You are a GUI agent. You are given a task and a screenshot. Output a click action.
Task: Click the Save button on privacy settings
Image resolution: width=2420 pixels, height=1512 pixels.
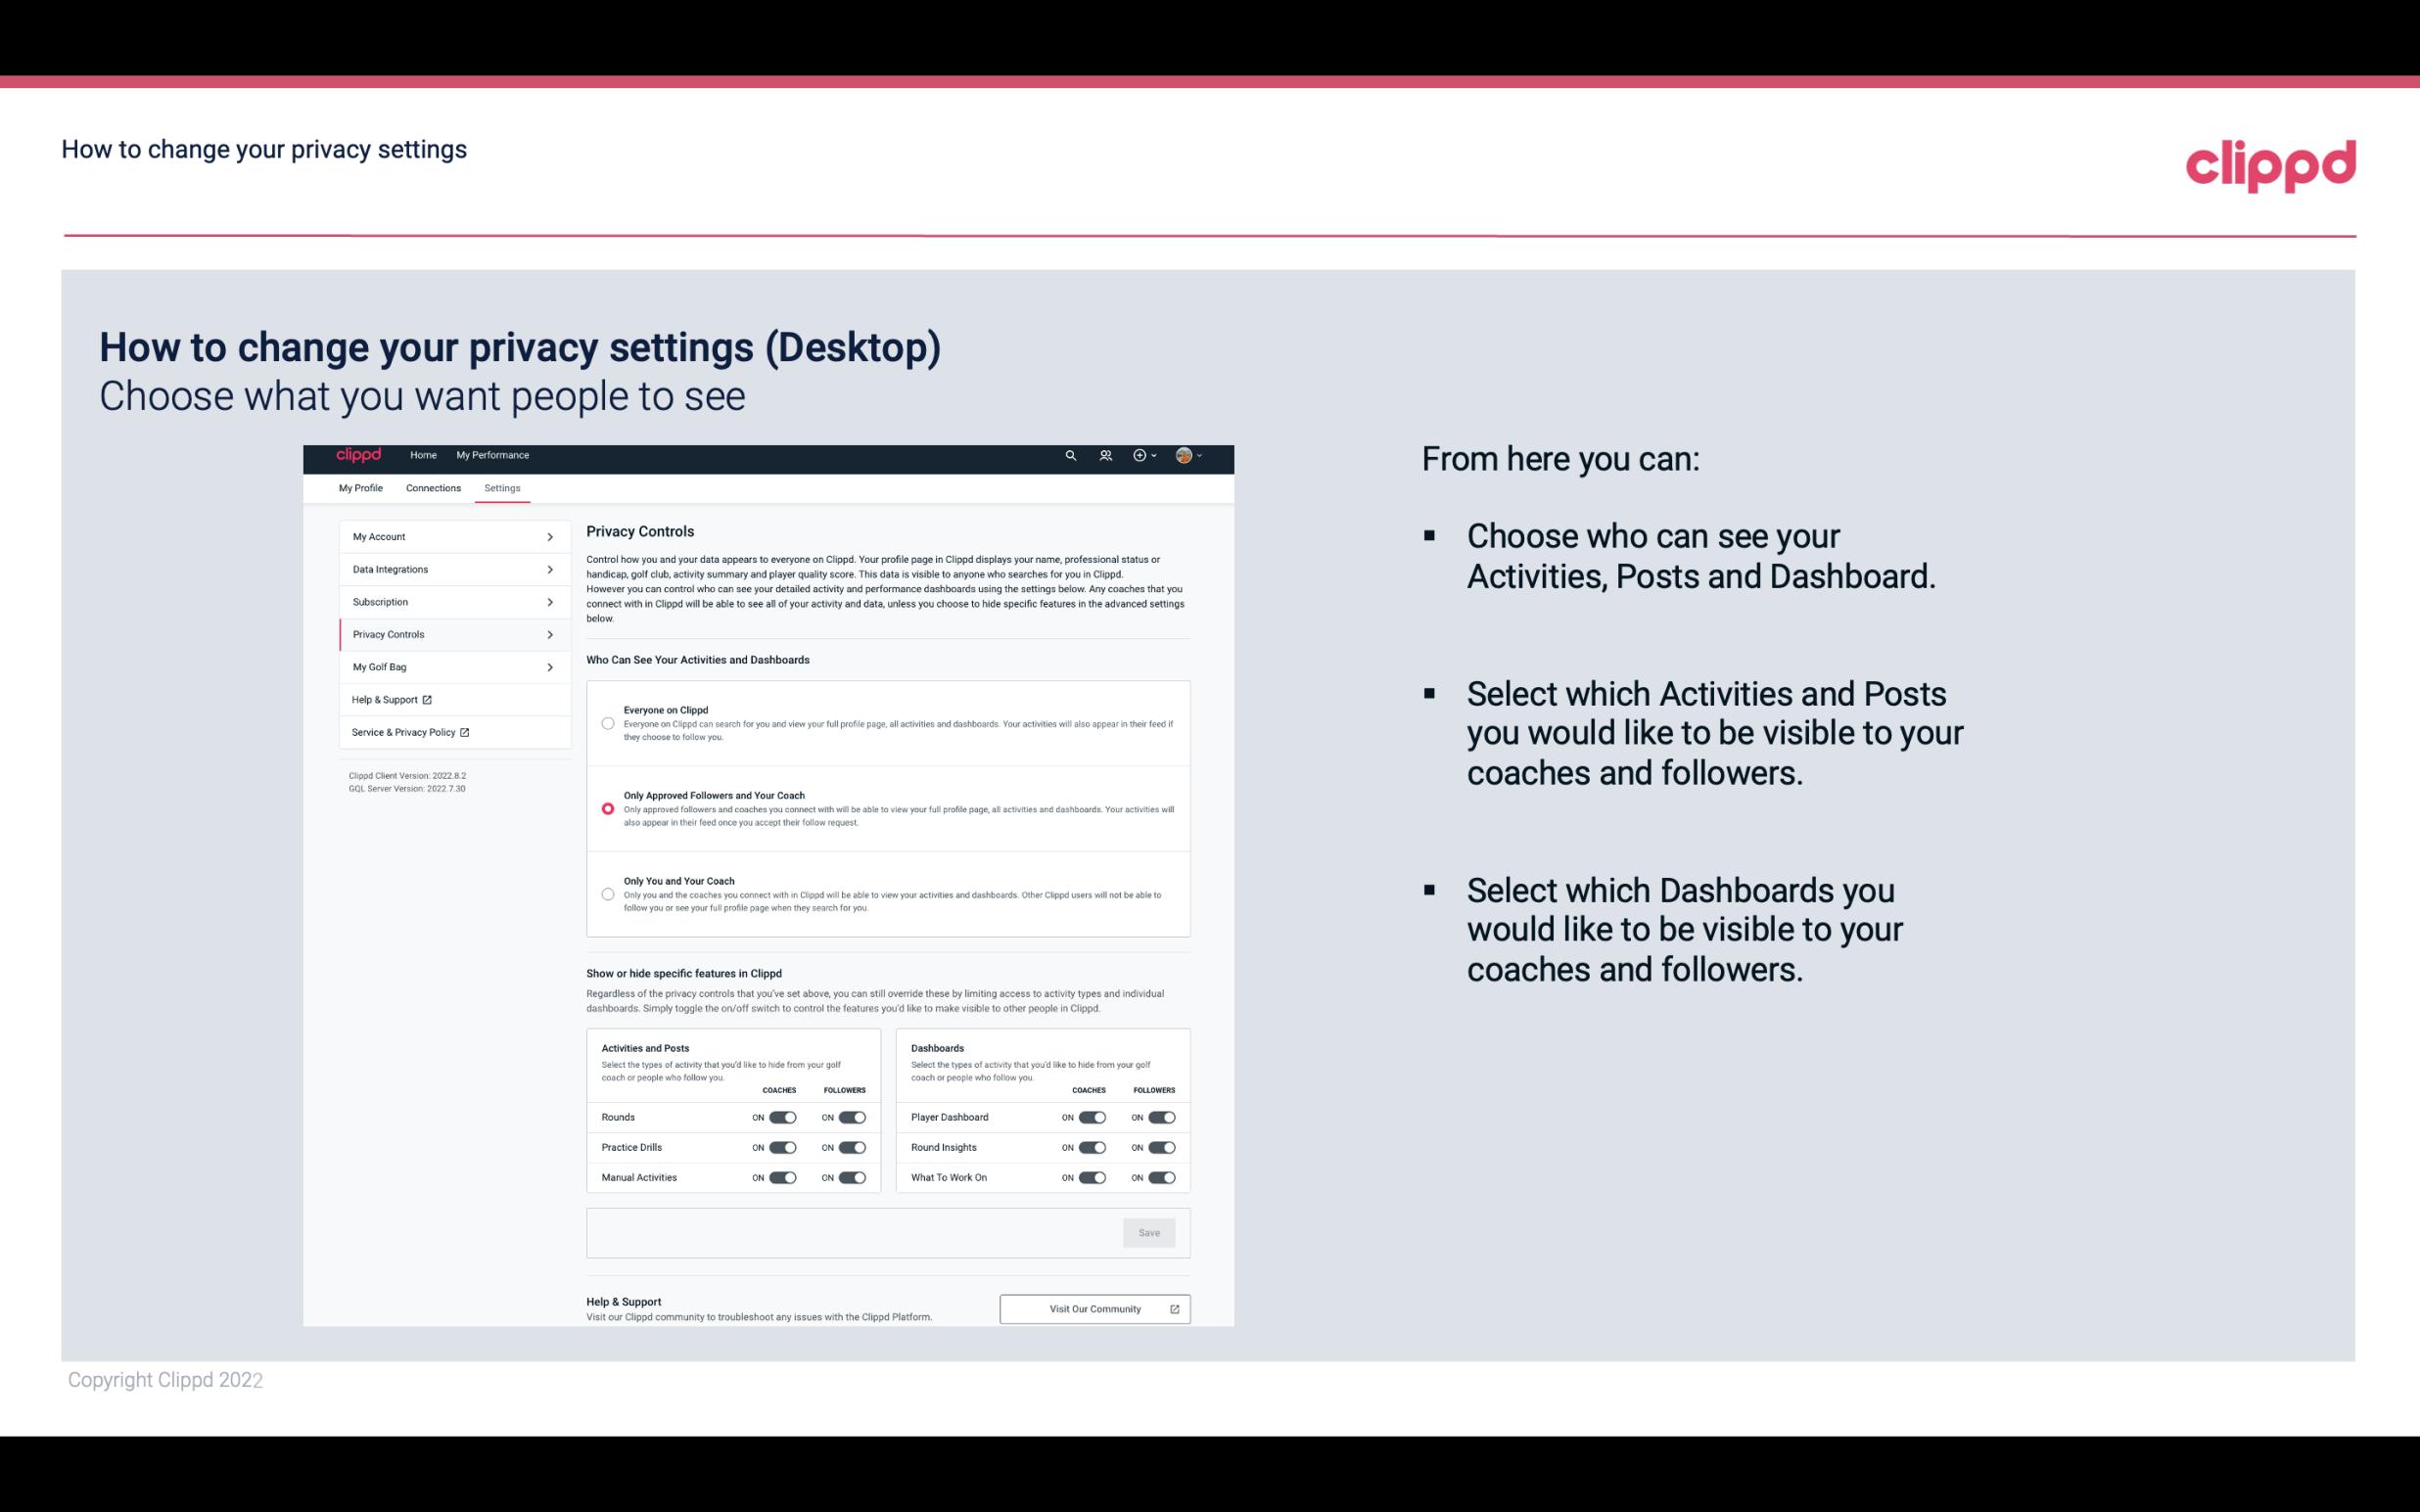point(1148,1231)
